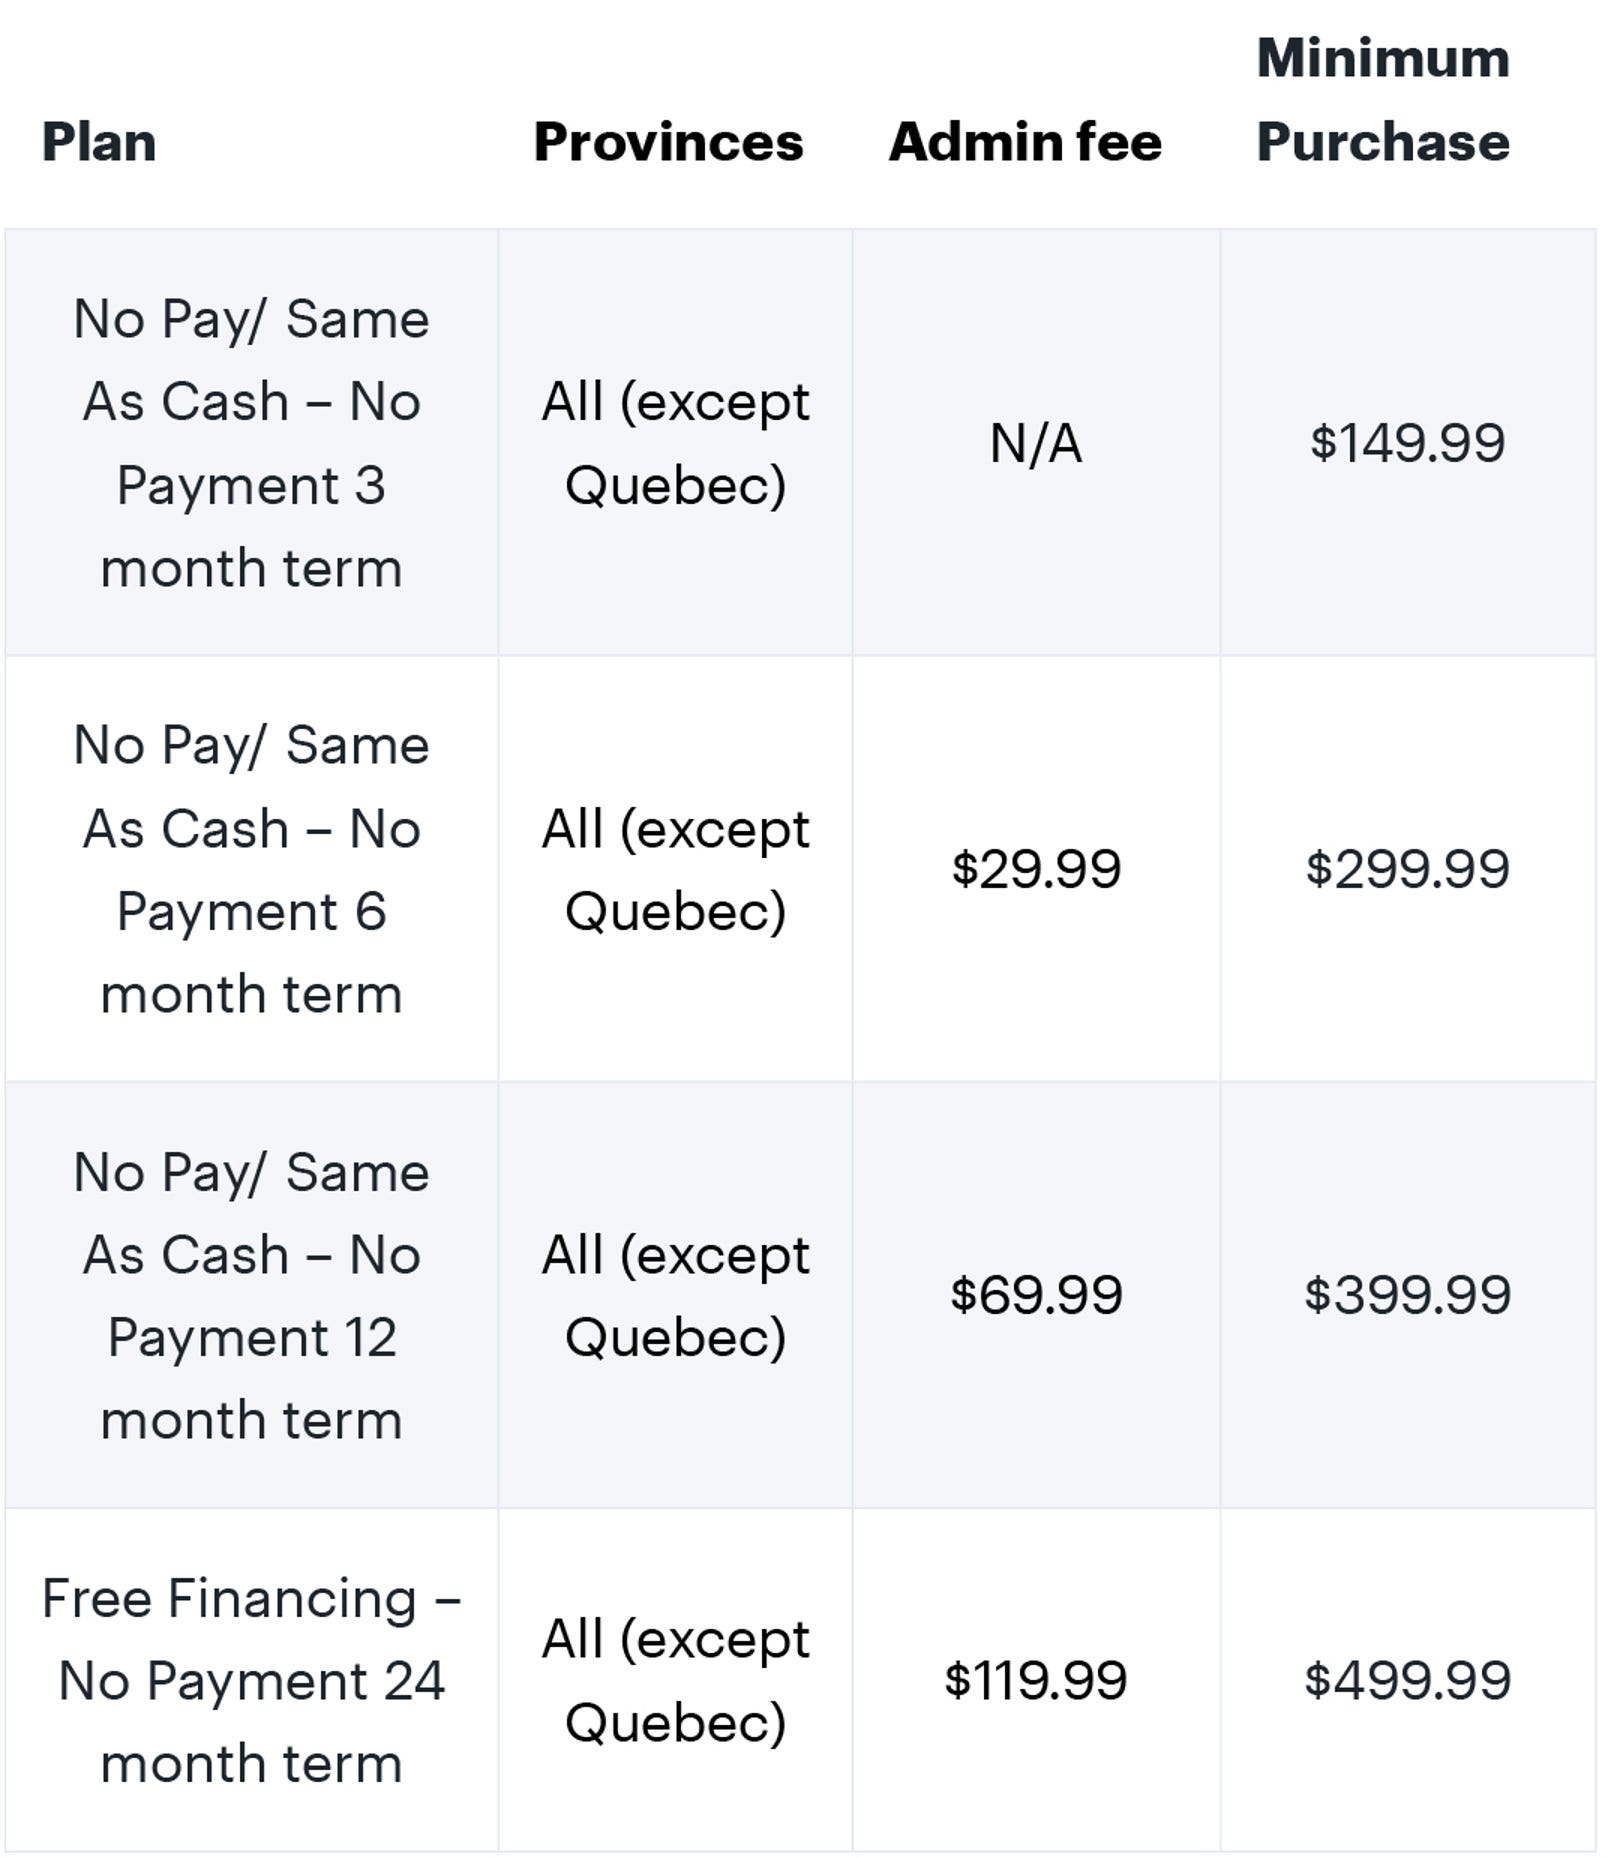The width and height of the screenshot is (1617, 1857).
Task: Click the $69.99 admin fee cell
Action: tap(1036, 1295)
